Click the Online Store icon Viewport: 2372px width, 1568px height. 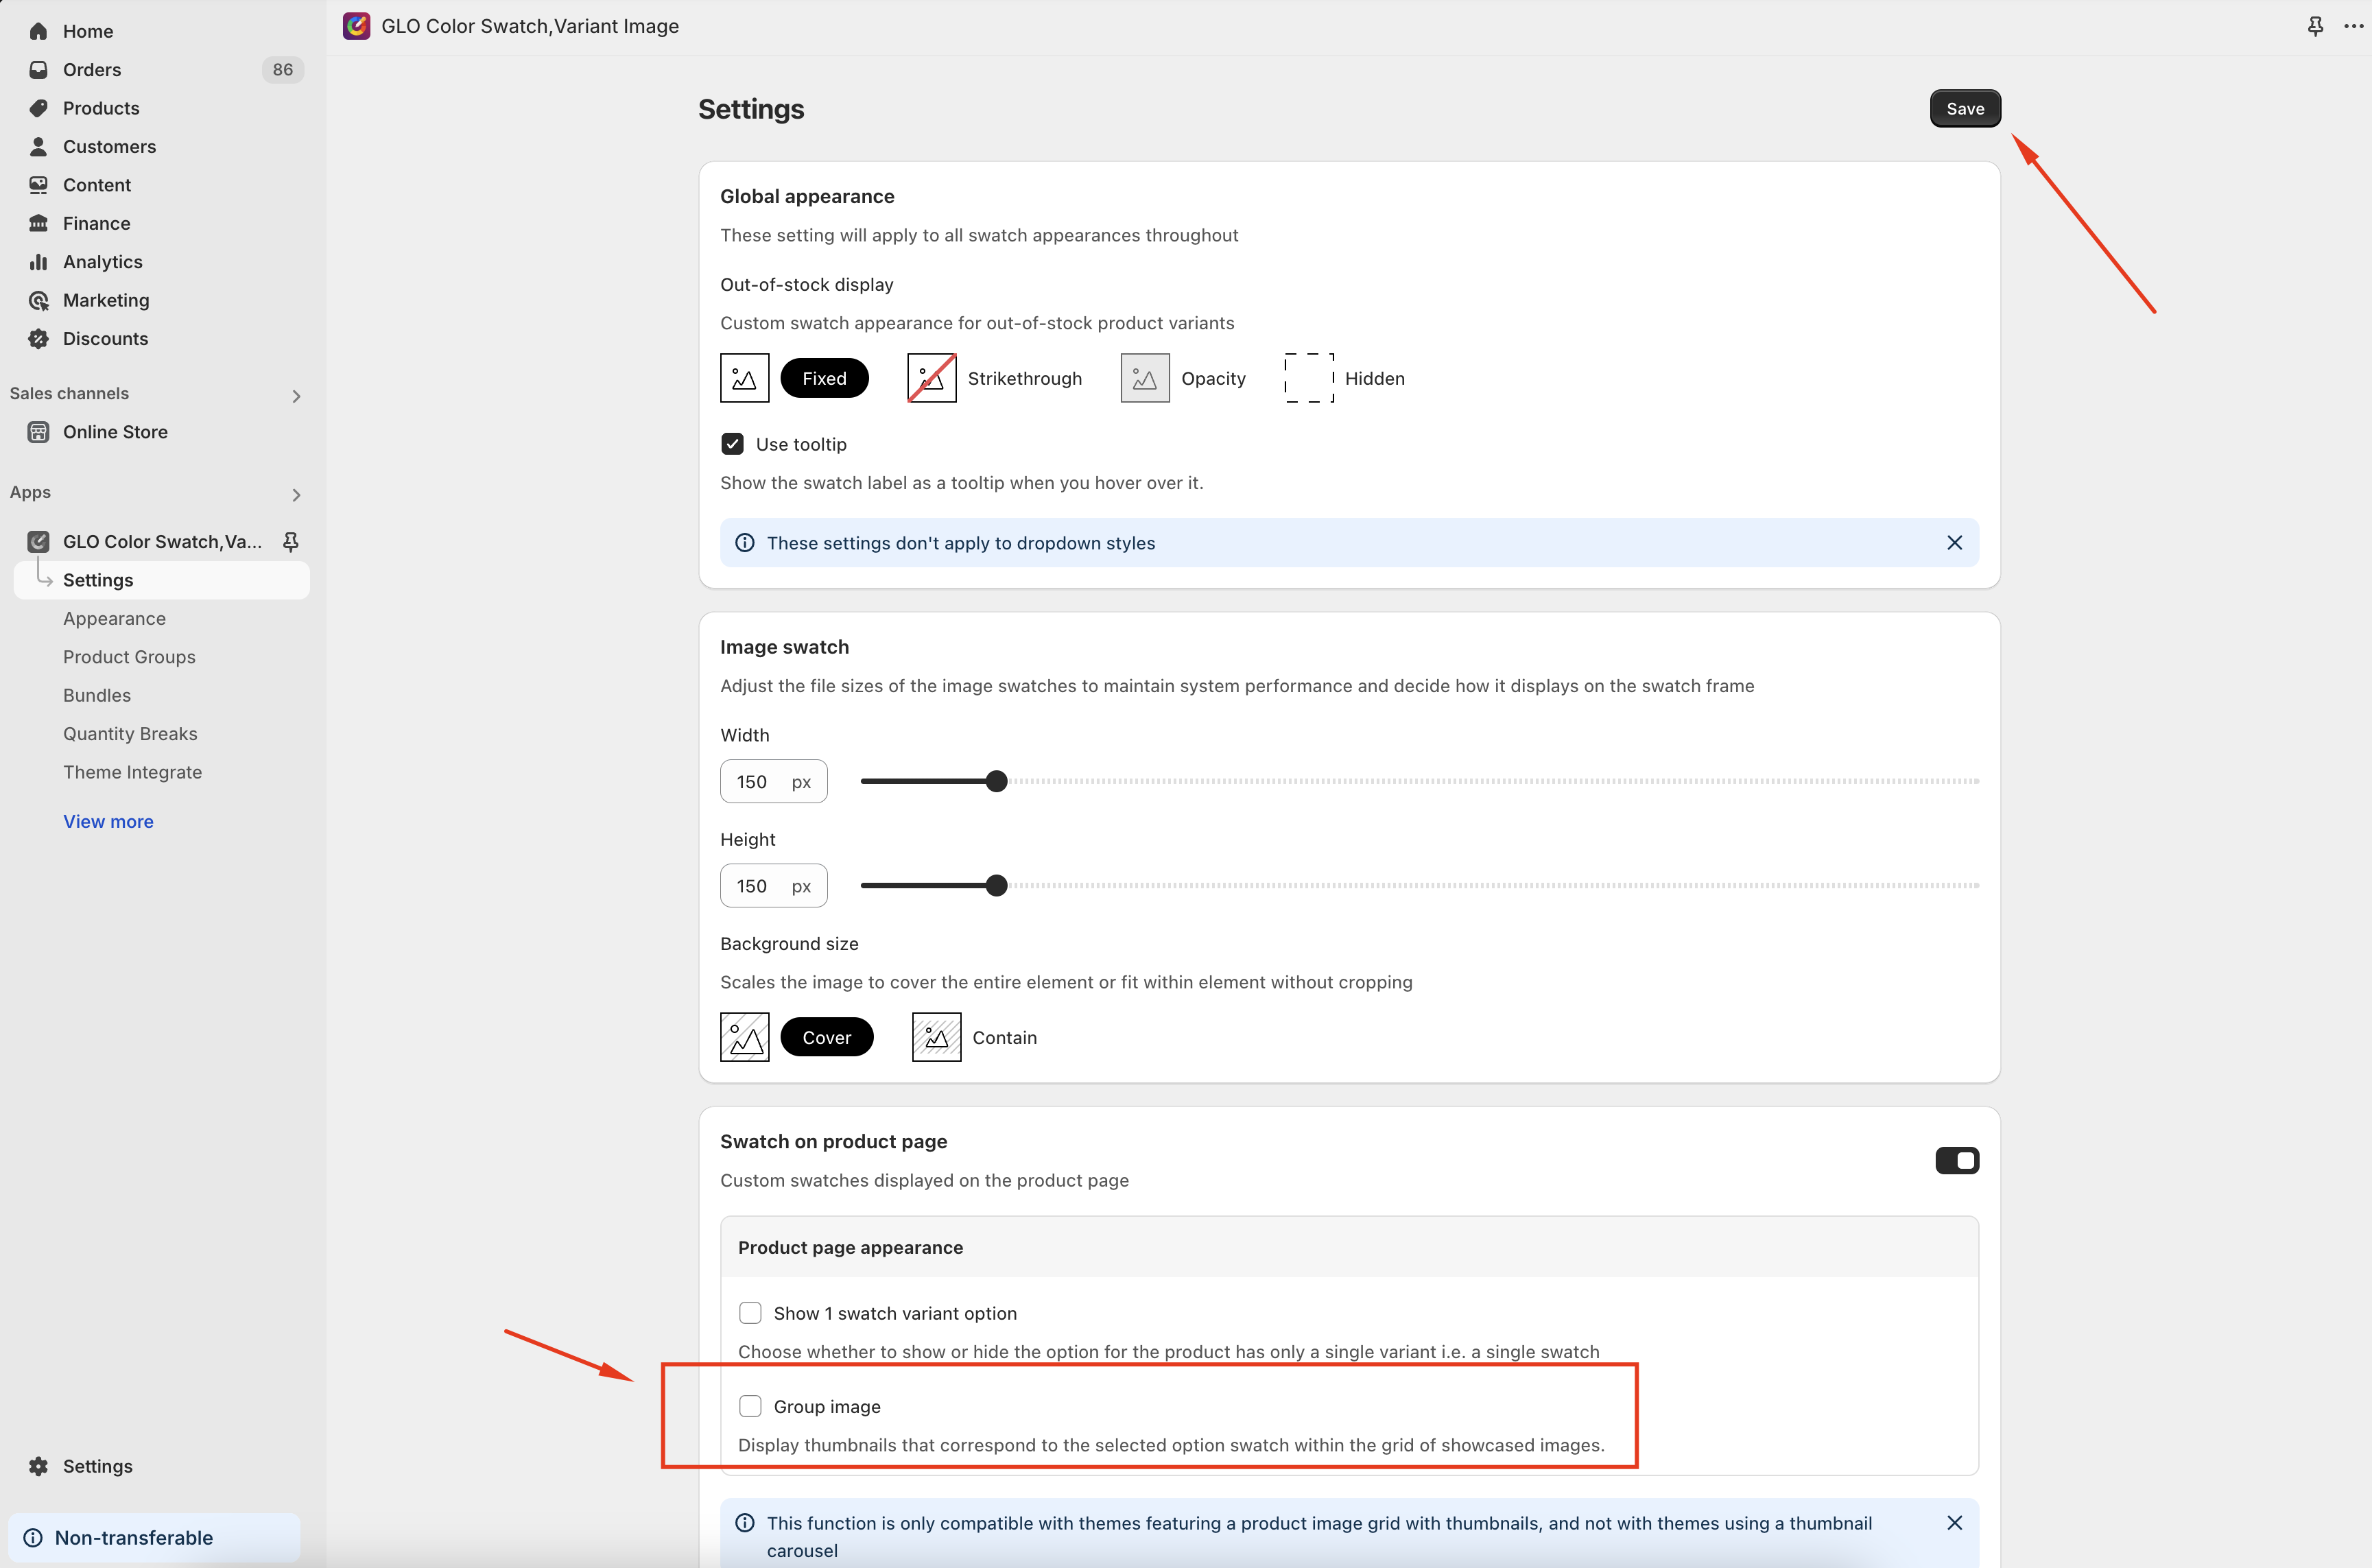click(x=38, y=432)
